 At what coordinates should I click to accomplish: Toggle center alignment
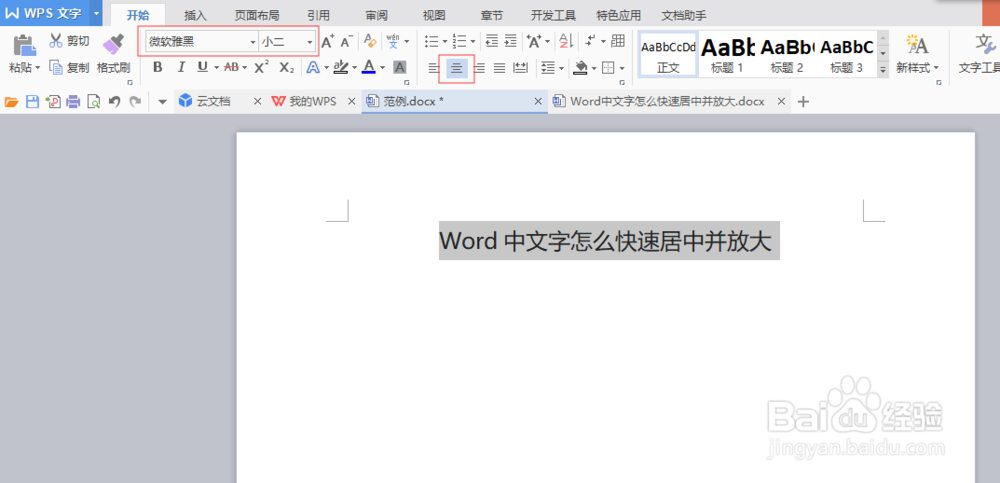click(x=457, y=67)
